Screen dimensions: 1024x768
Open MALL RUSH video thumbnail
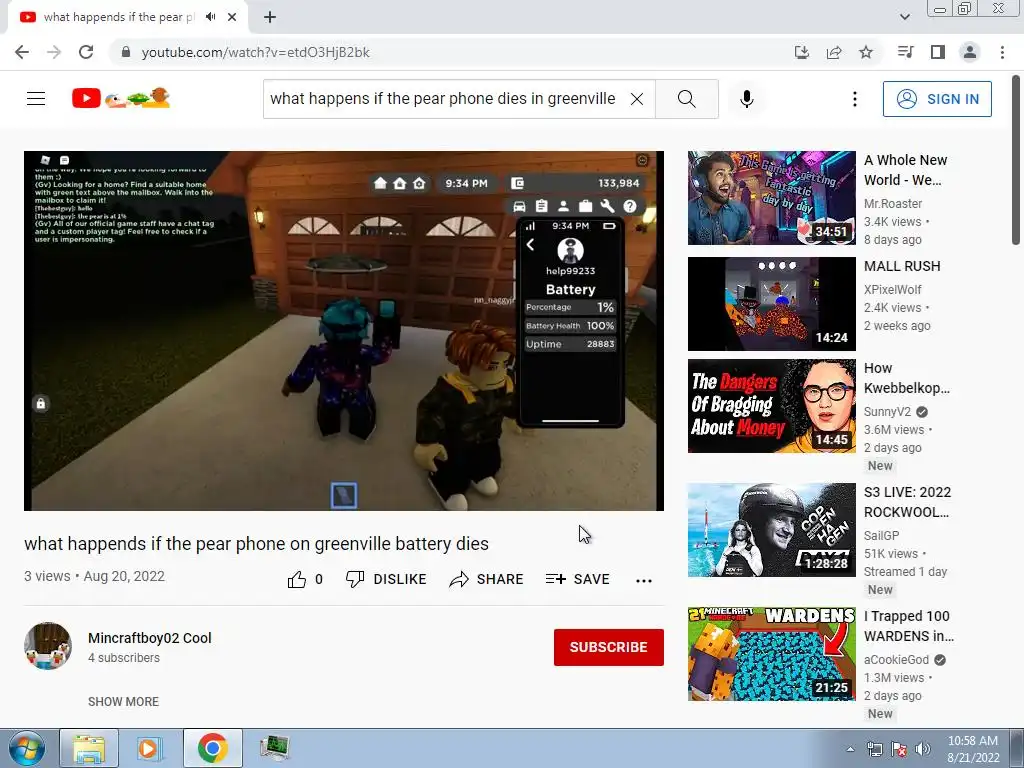pyautogui.click(x=771, y=304)
